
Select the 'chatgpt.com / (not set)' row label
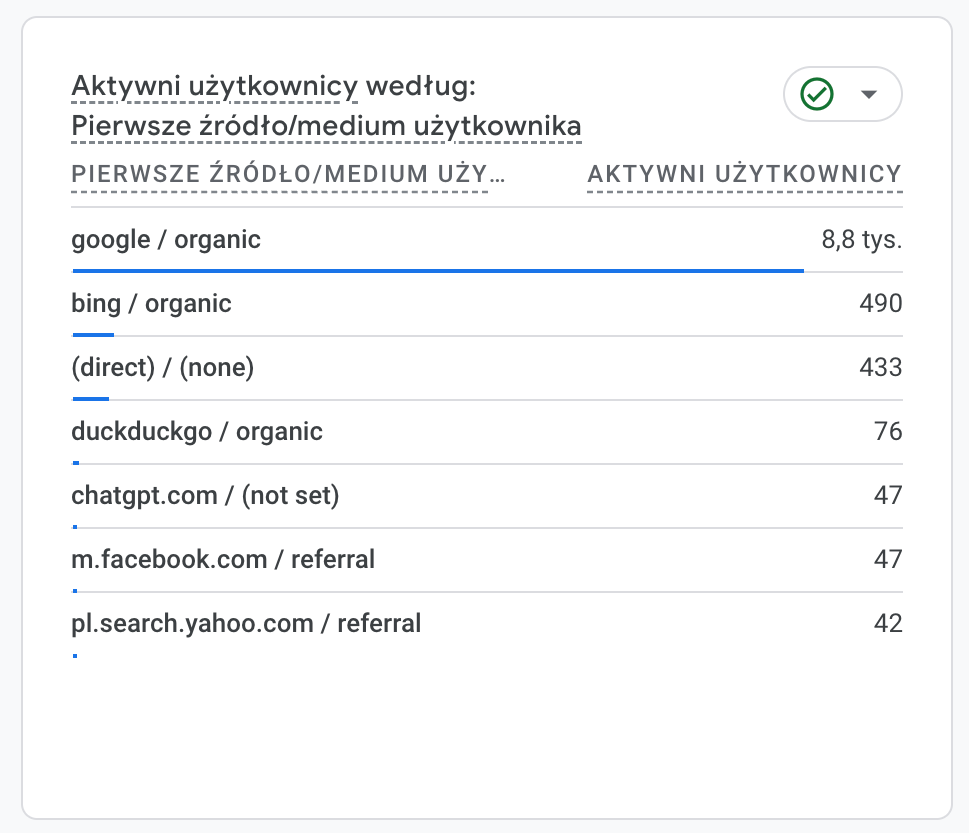click(205, 496)
